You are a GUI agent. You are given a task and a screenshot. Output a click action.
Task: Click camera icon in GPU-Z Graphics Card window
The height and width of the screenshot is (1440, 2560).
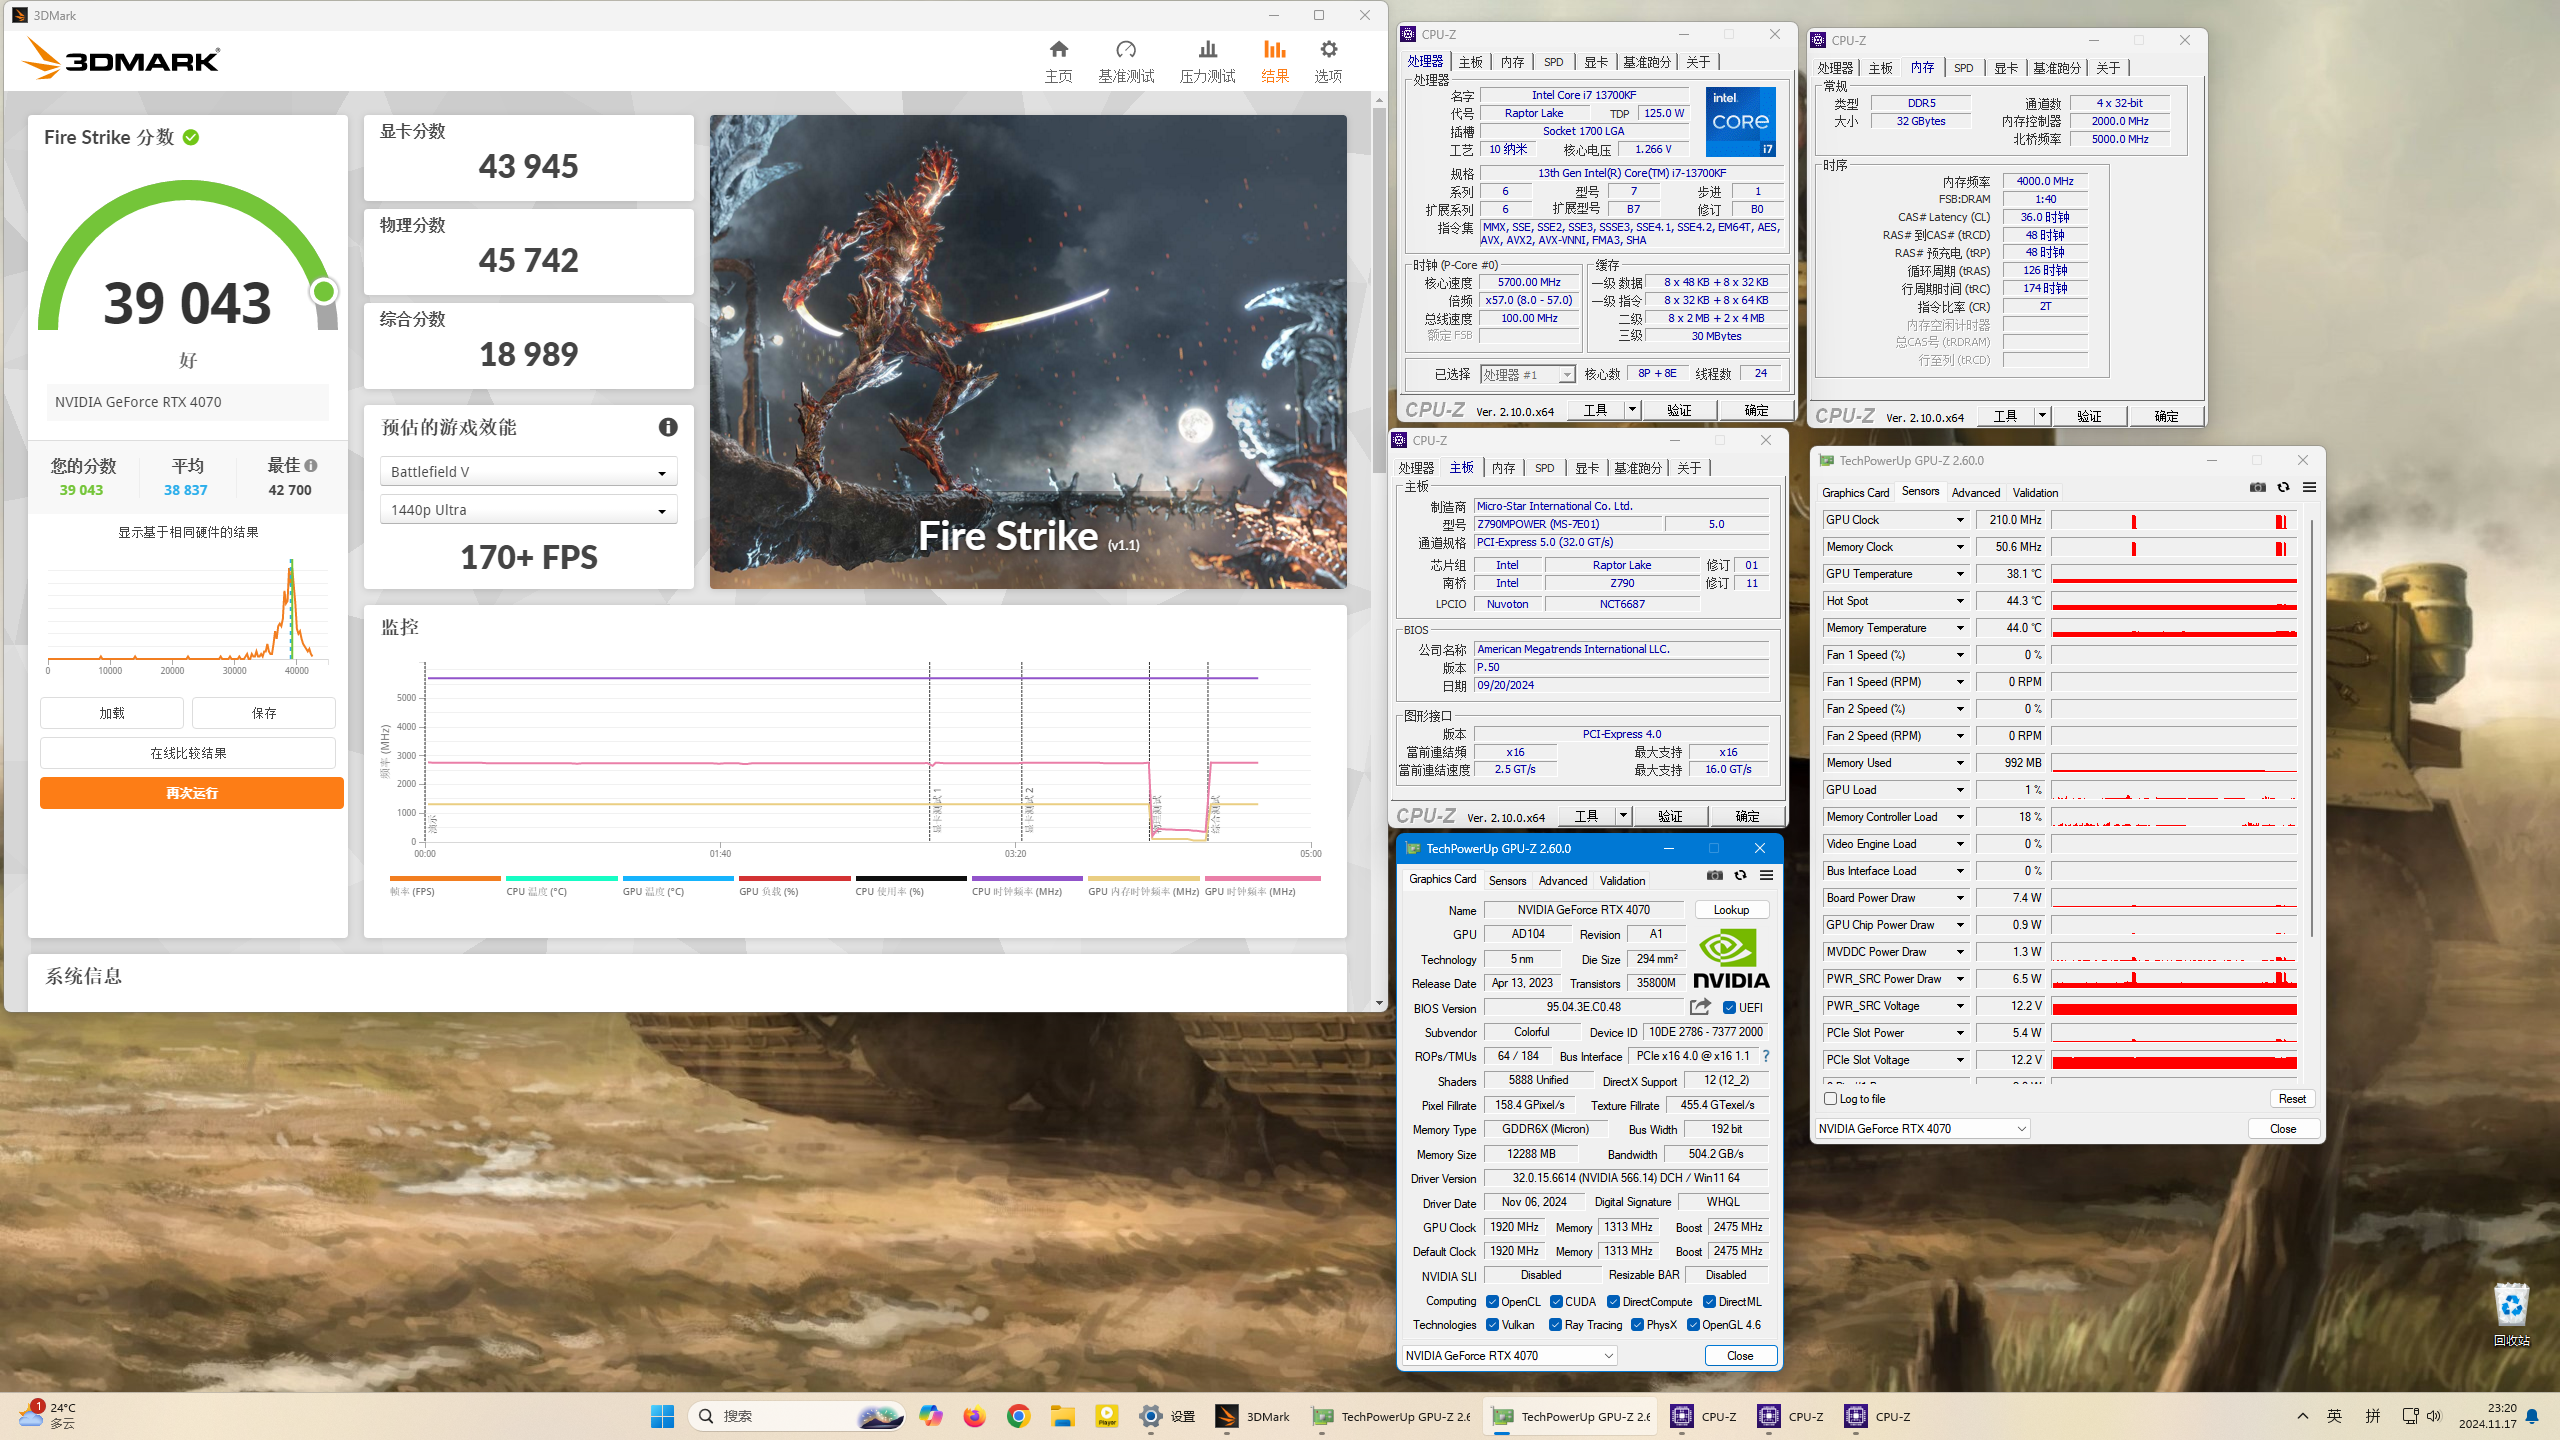click(1714, 875)
